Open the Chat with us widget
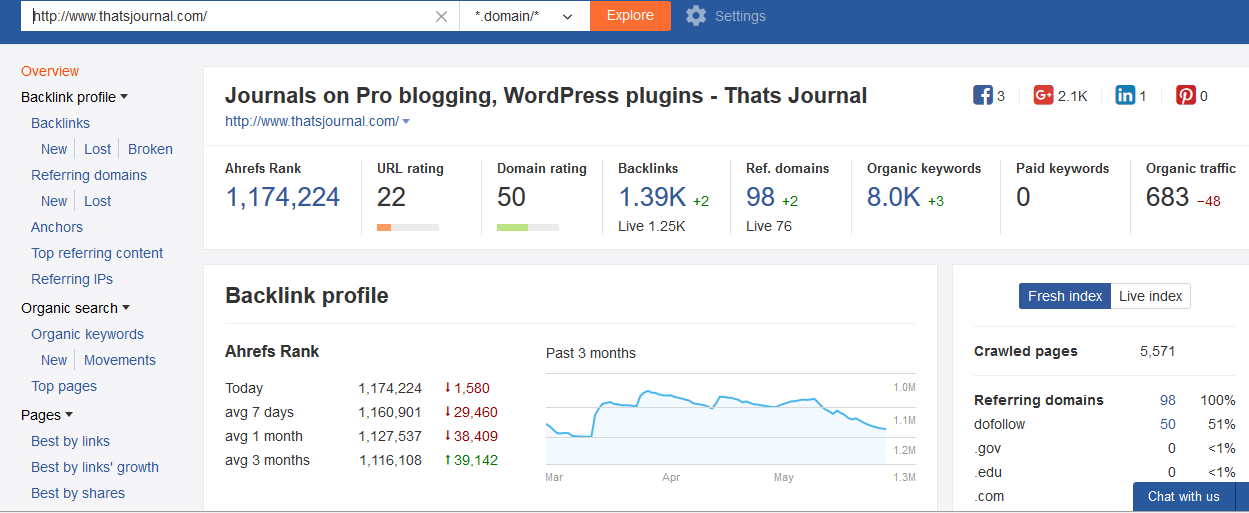The image size is (1249, 513). pos(1184,497)
